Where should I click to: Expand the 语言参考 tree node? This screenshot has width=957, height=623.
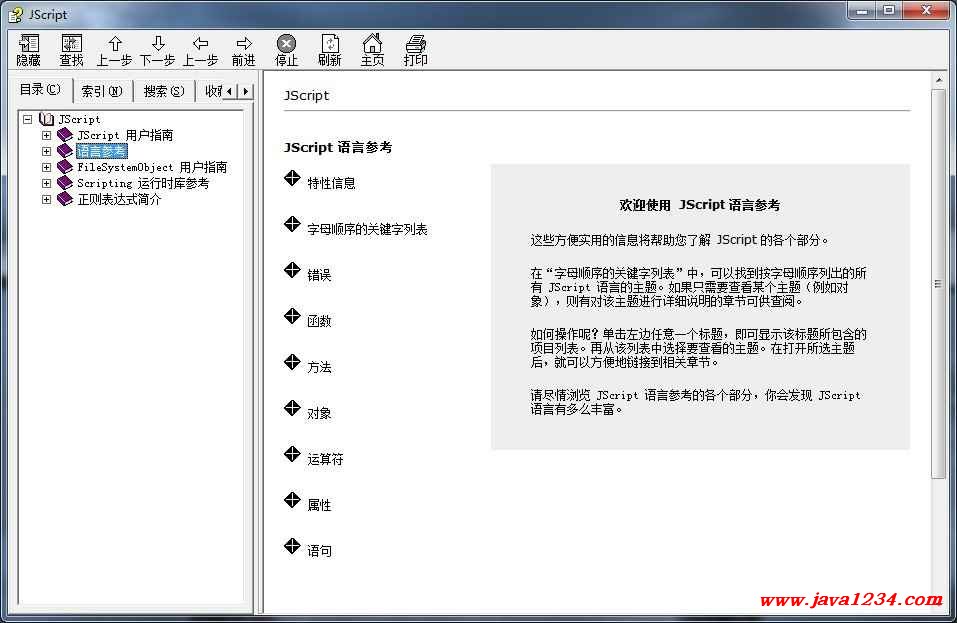tap(46, 151)
